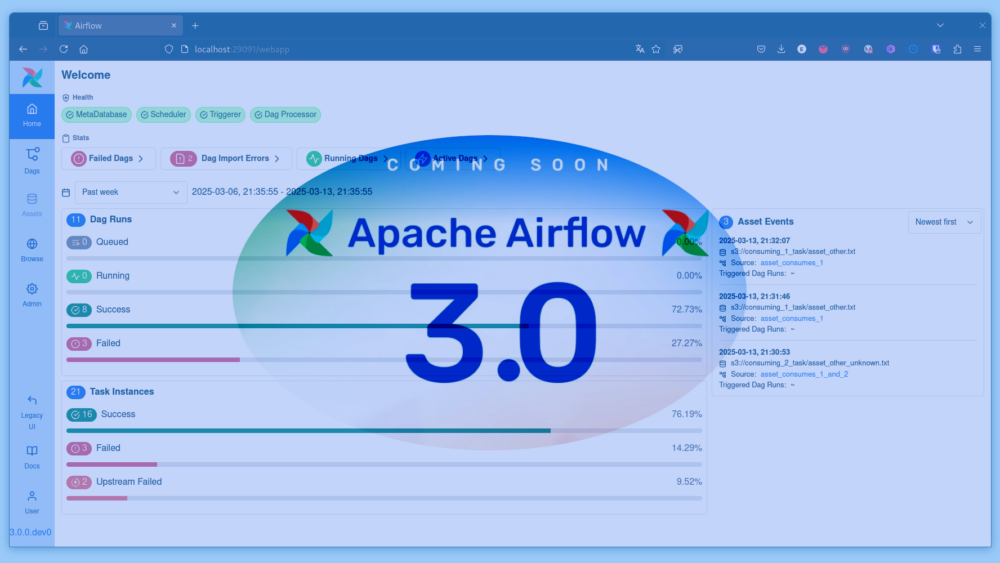1000x563 pixels.
Task: Click the Dag Runs heading
Action: tap(111, 219)
